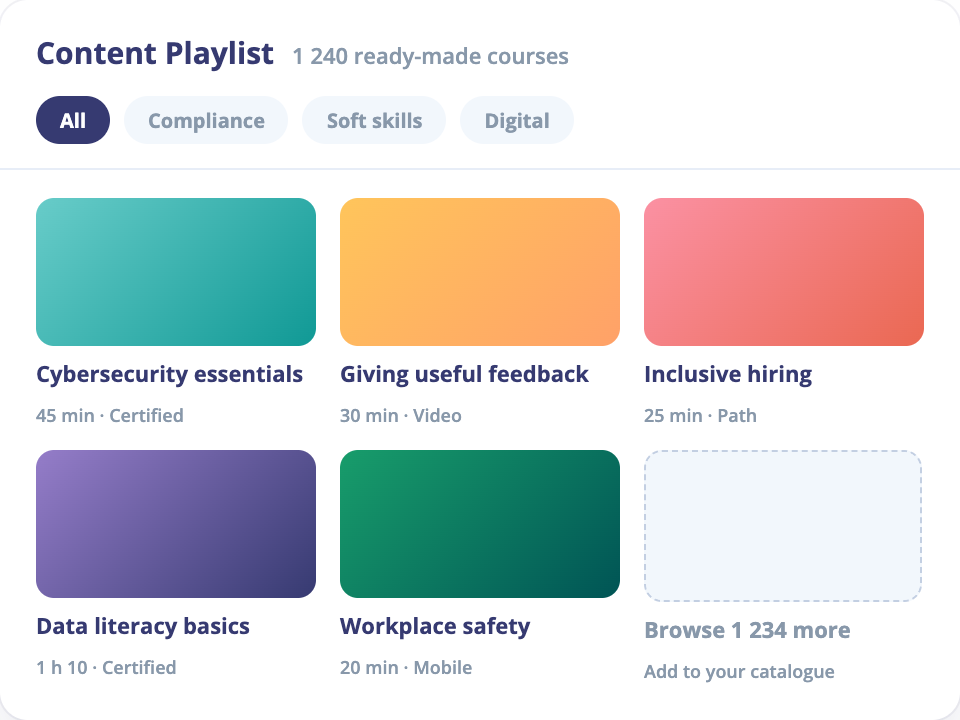
Task: Filter courses by Digital
Action: pos(517,120)
